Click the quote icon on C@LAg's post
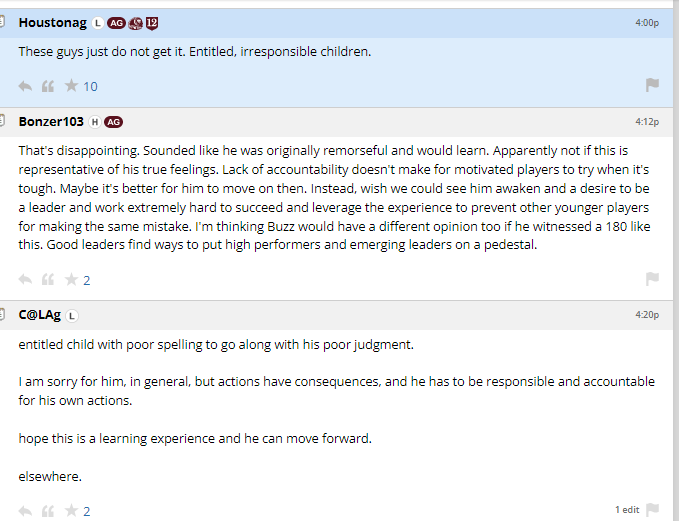Viewport: 679px width, 521px height. pyautogui.click(x=48, y=511)
